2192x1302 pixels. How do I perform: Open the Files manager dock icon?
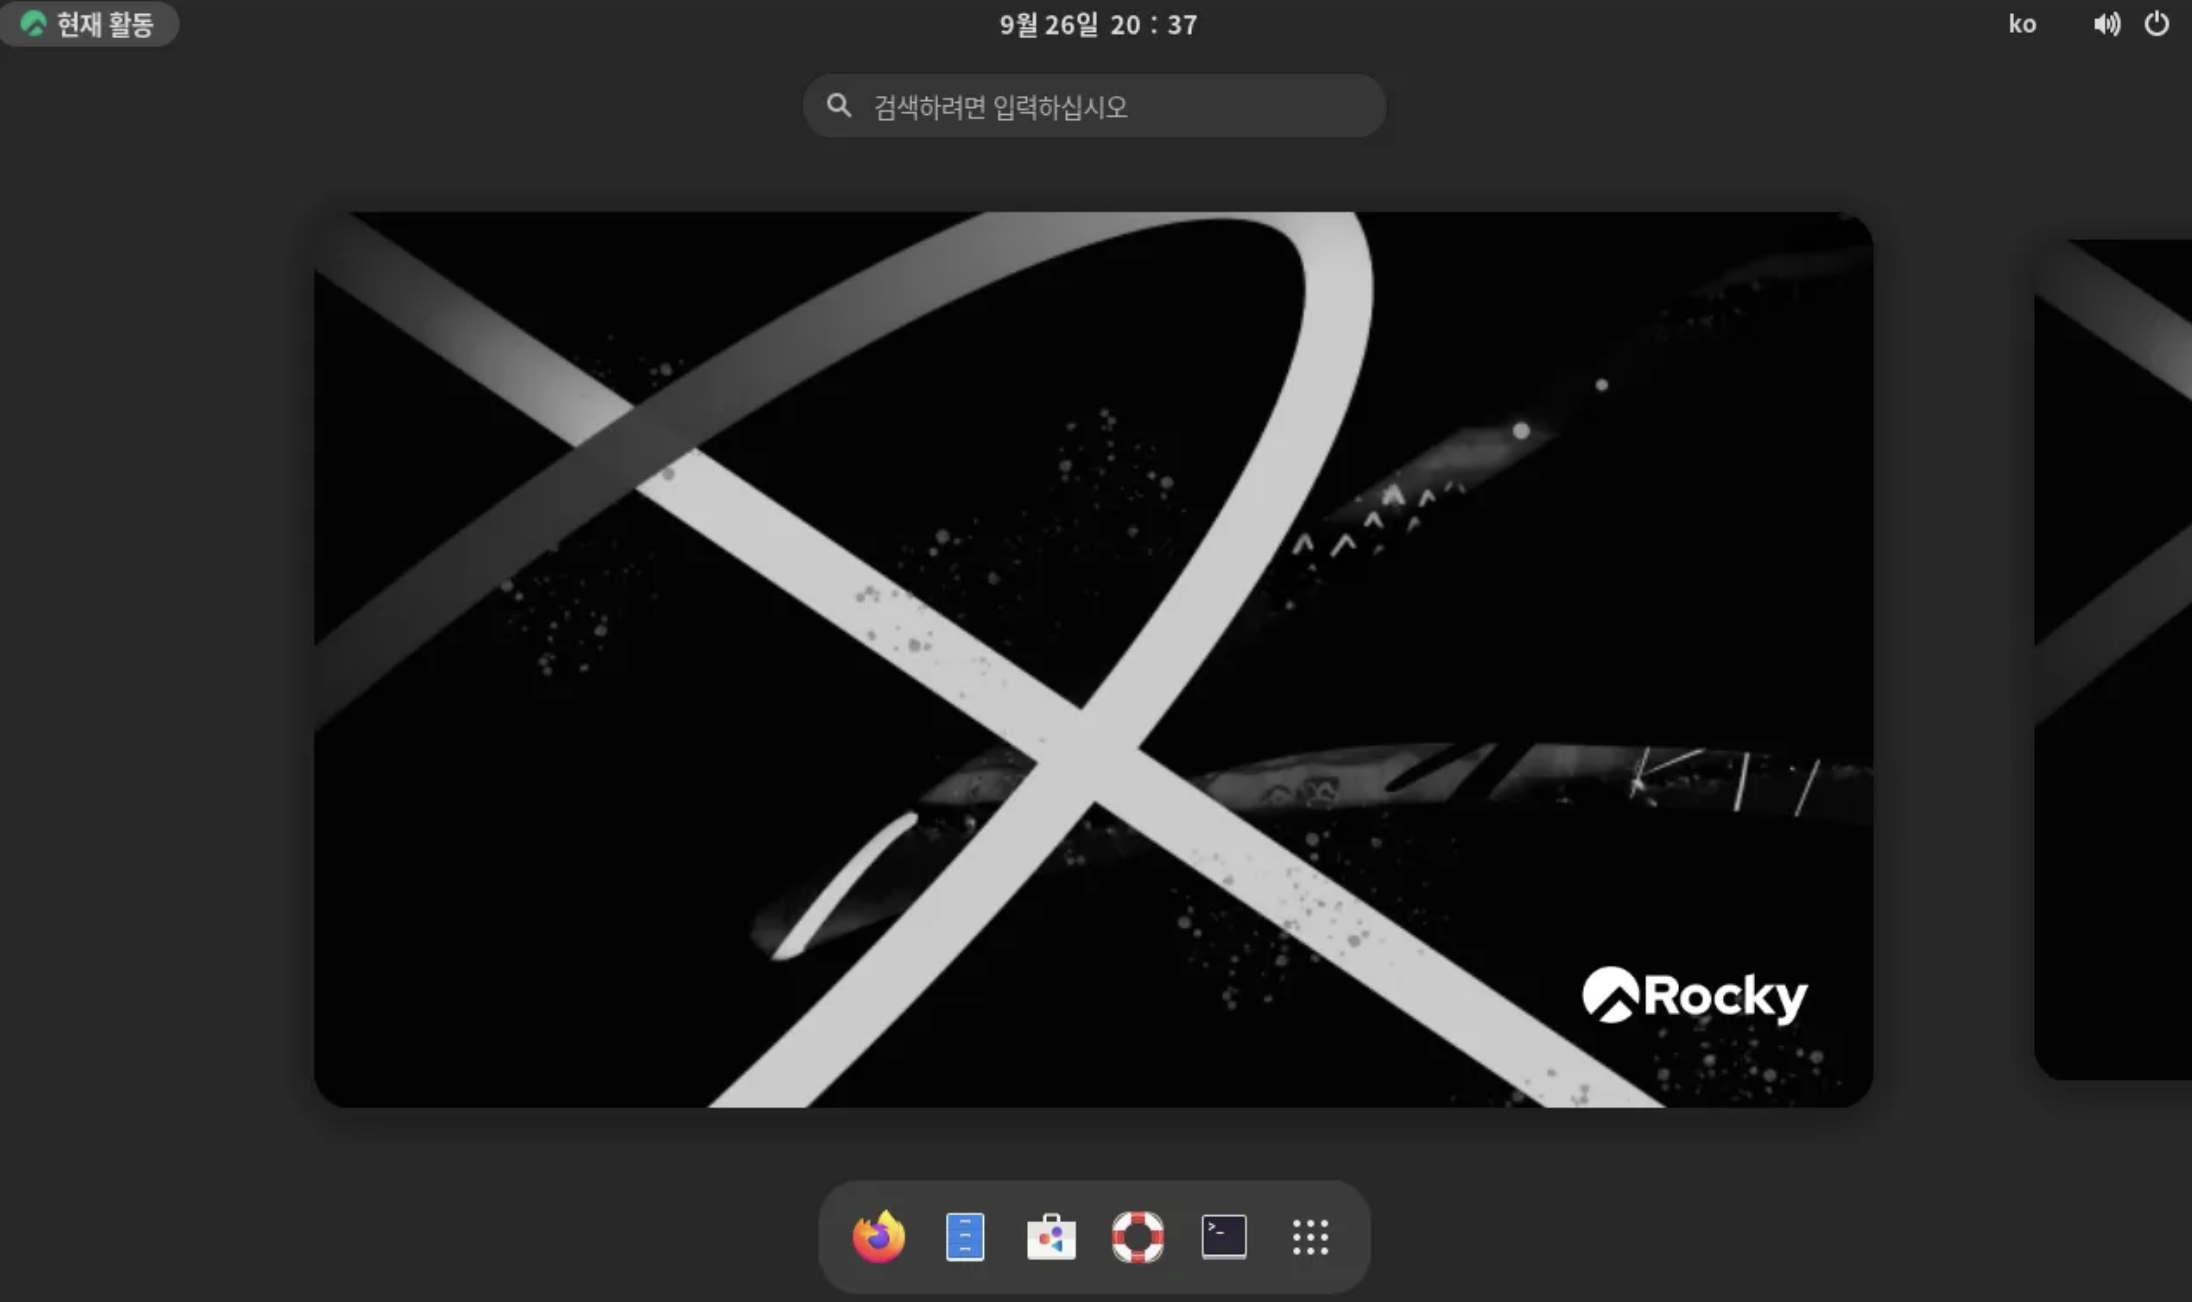(964, 1238)
